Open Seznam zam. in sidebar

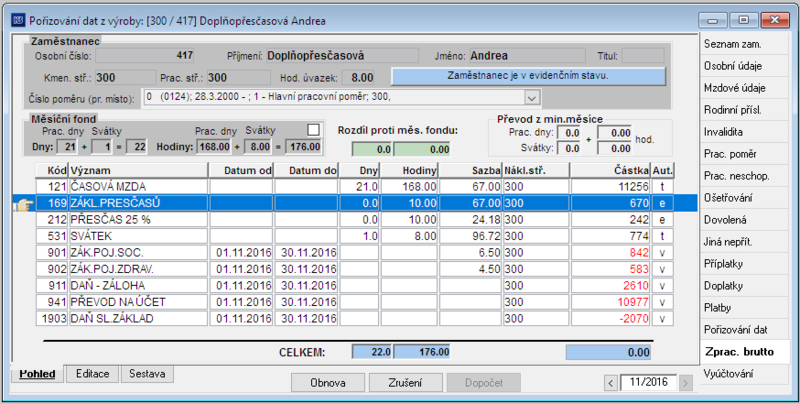744,44
